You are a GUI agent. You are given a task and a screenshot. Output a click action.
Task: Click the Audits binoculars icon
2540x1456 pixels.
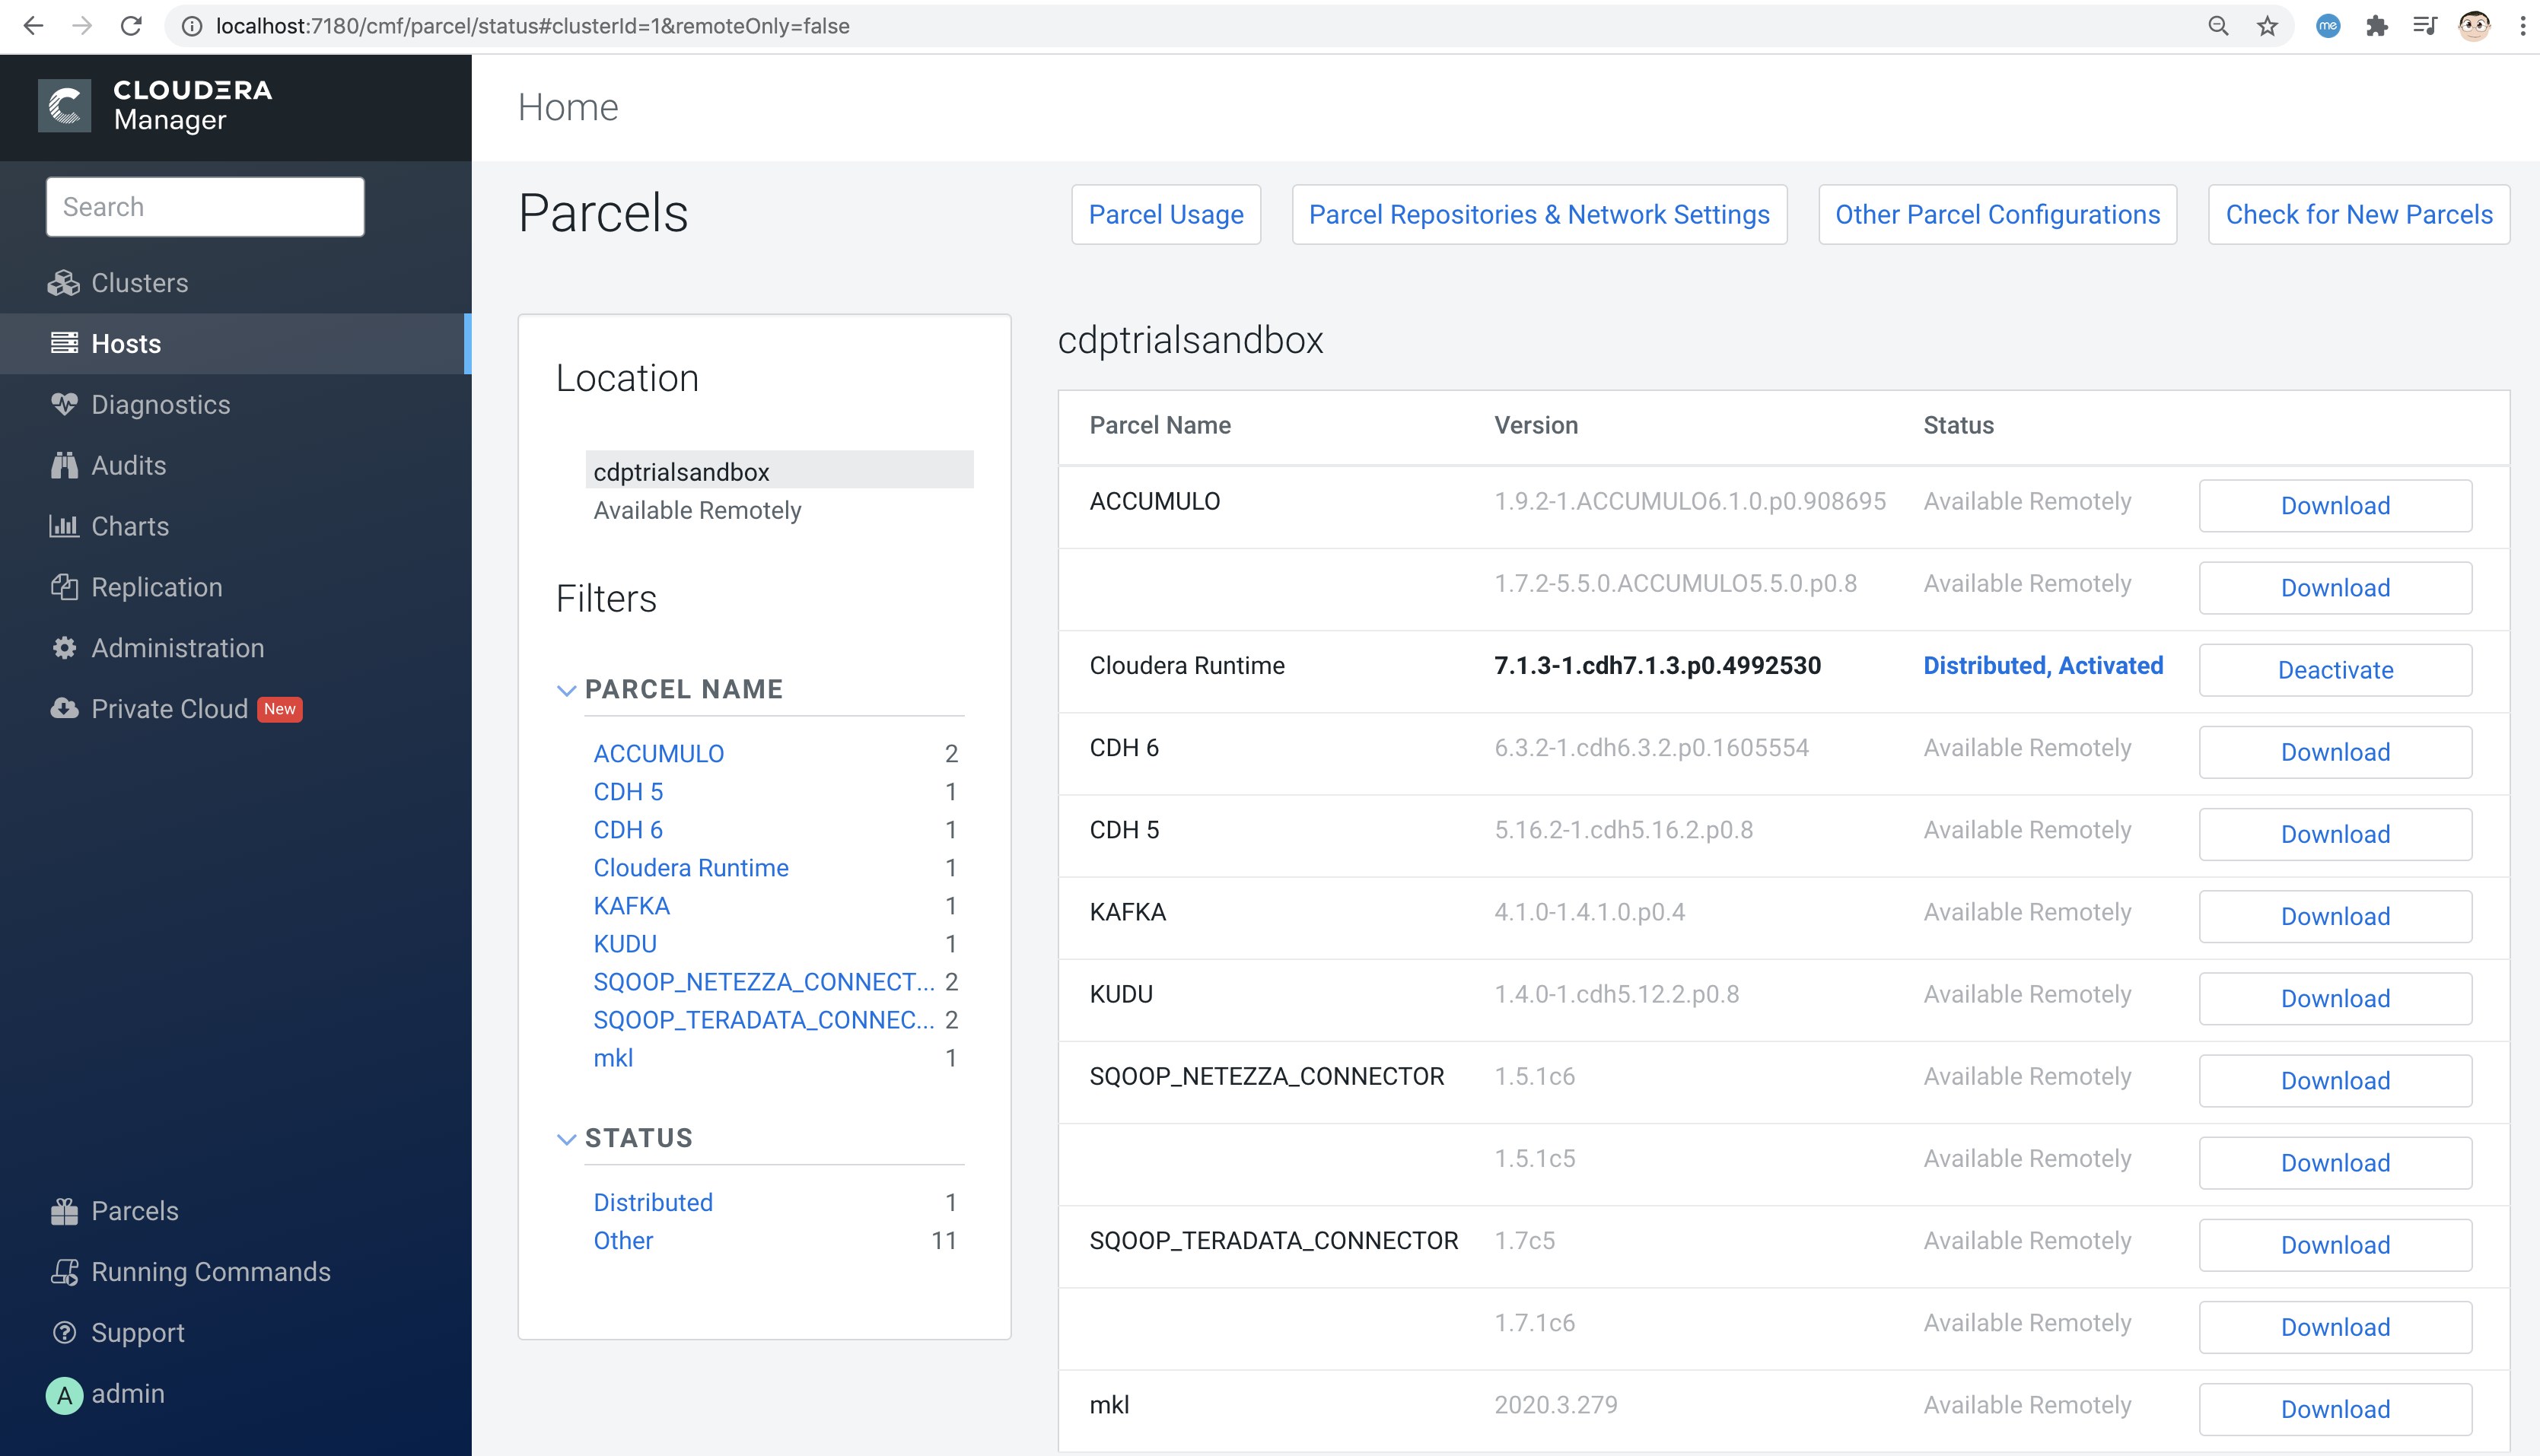[64, 465]
